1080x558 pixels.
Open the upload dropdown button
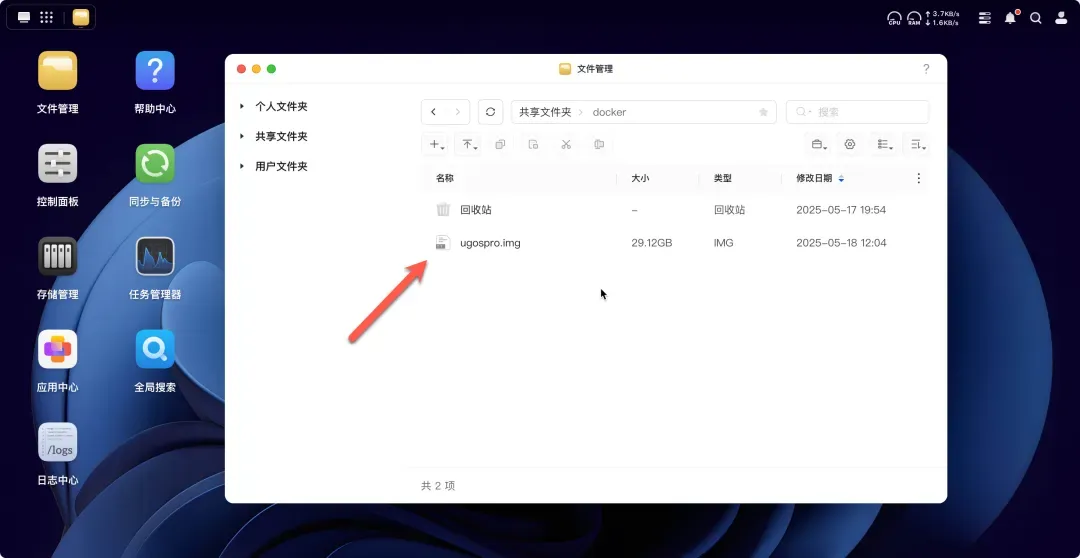(469, 144)
